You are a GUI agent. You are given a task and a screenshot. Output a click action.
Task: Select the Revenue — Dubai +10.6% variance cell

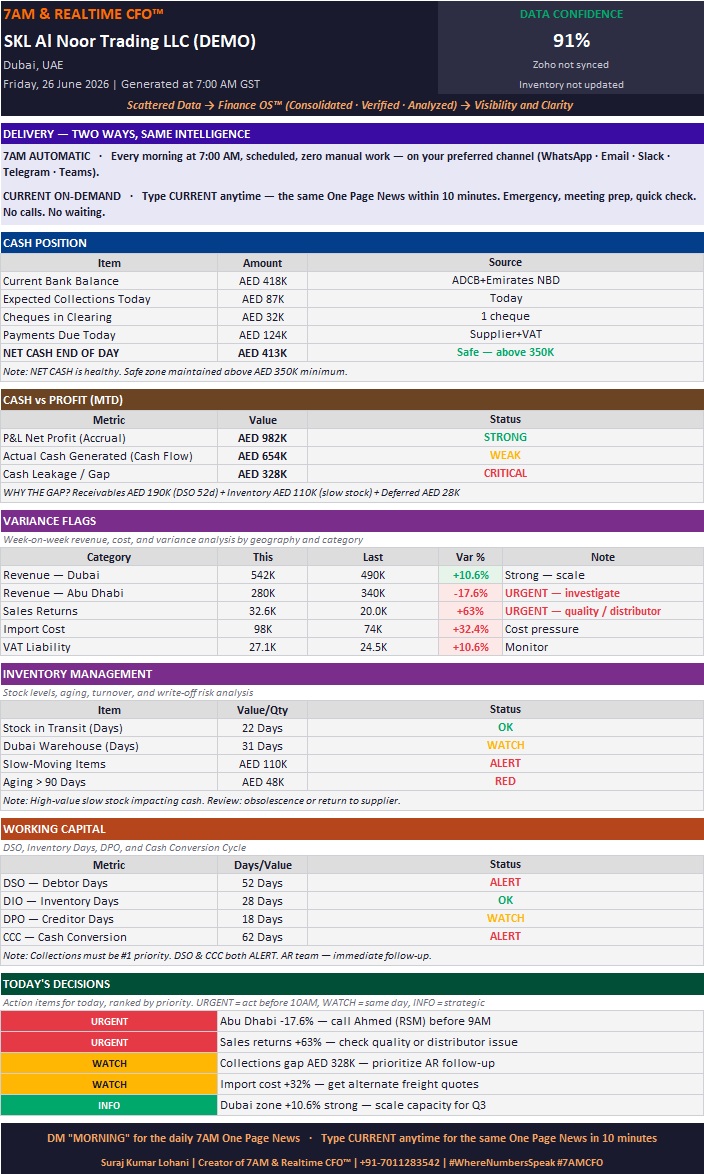(x=470, y=575)
